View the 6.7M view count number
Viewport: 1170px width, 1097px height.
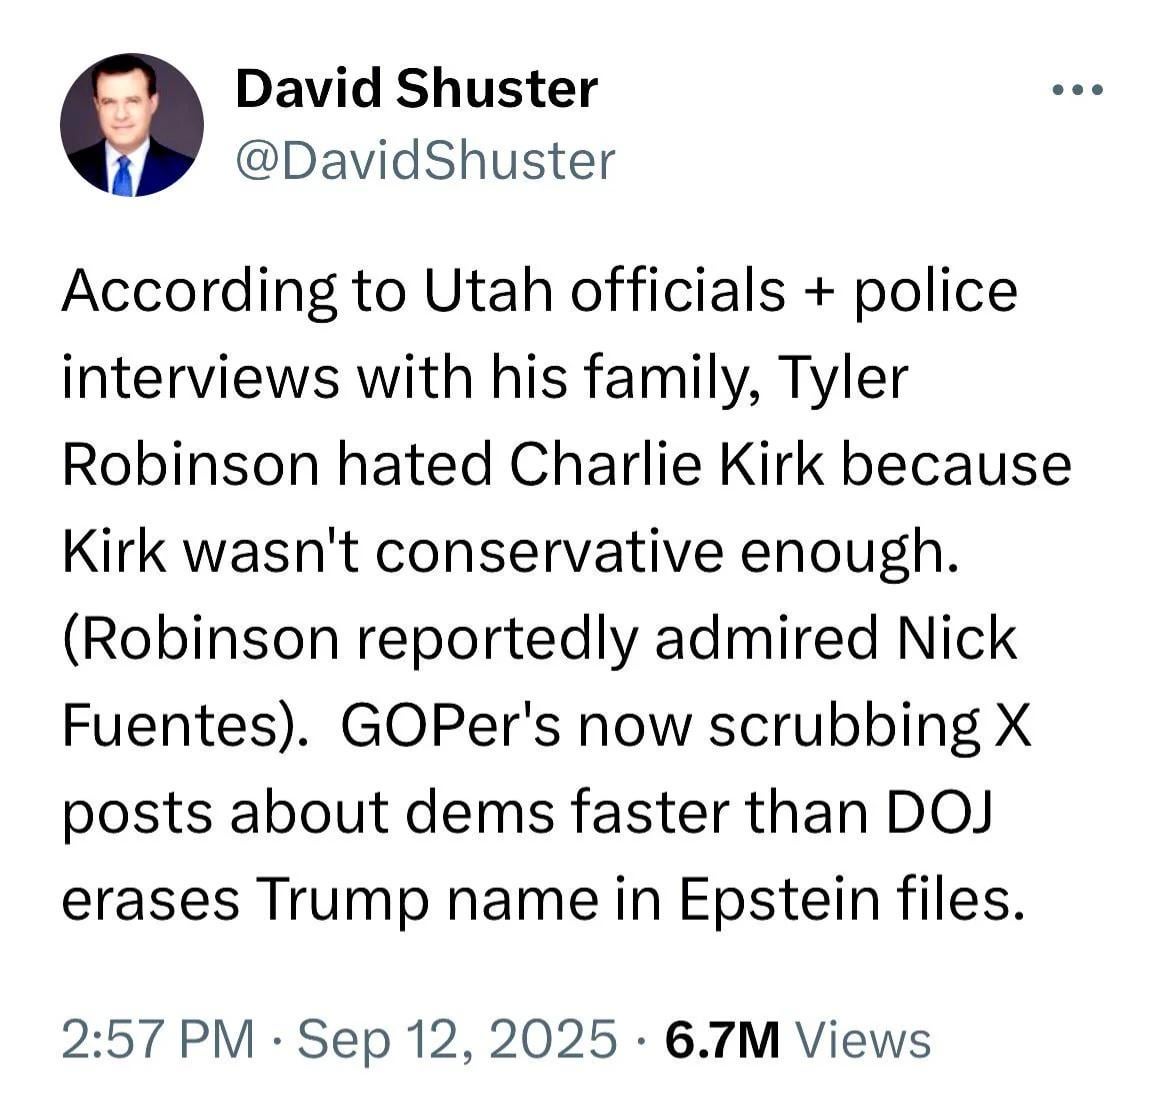722,1038
